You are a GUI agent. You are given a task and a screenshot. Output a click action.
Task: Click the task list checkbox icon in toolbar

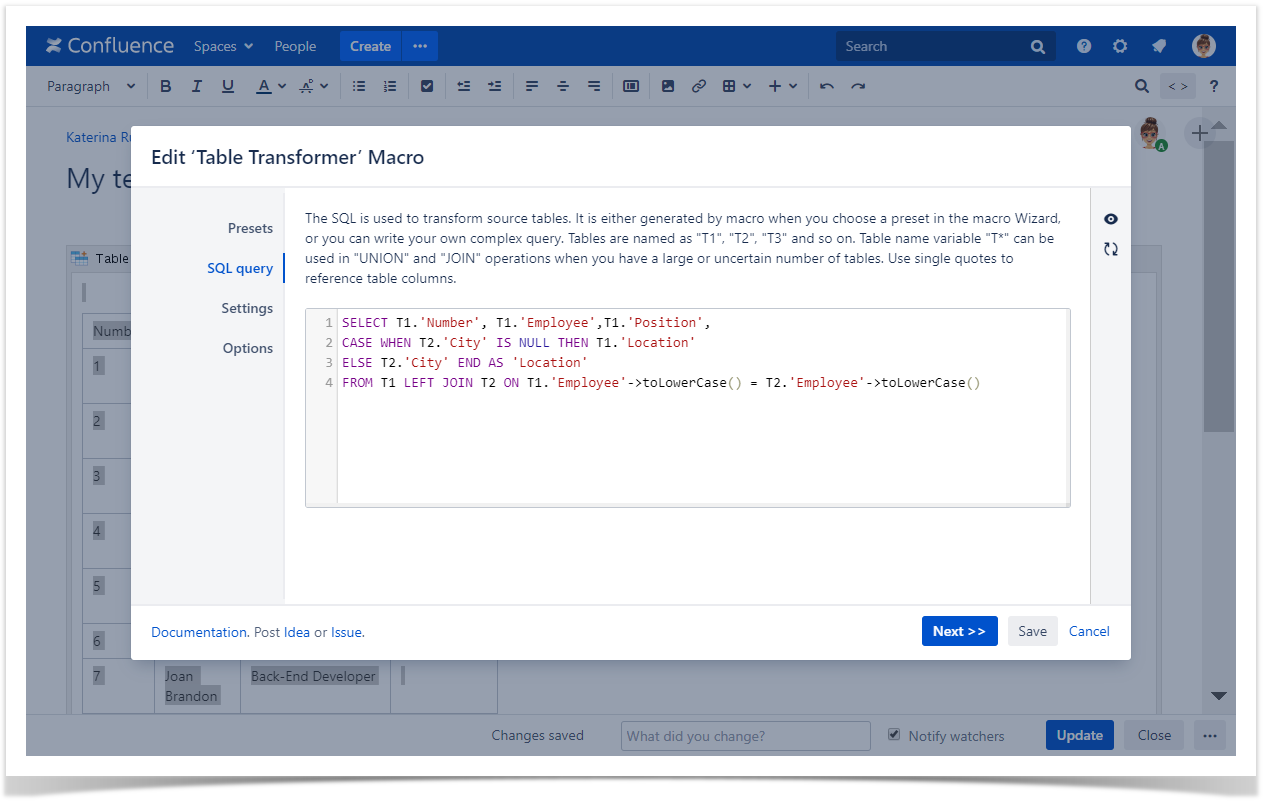point(427,87)
